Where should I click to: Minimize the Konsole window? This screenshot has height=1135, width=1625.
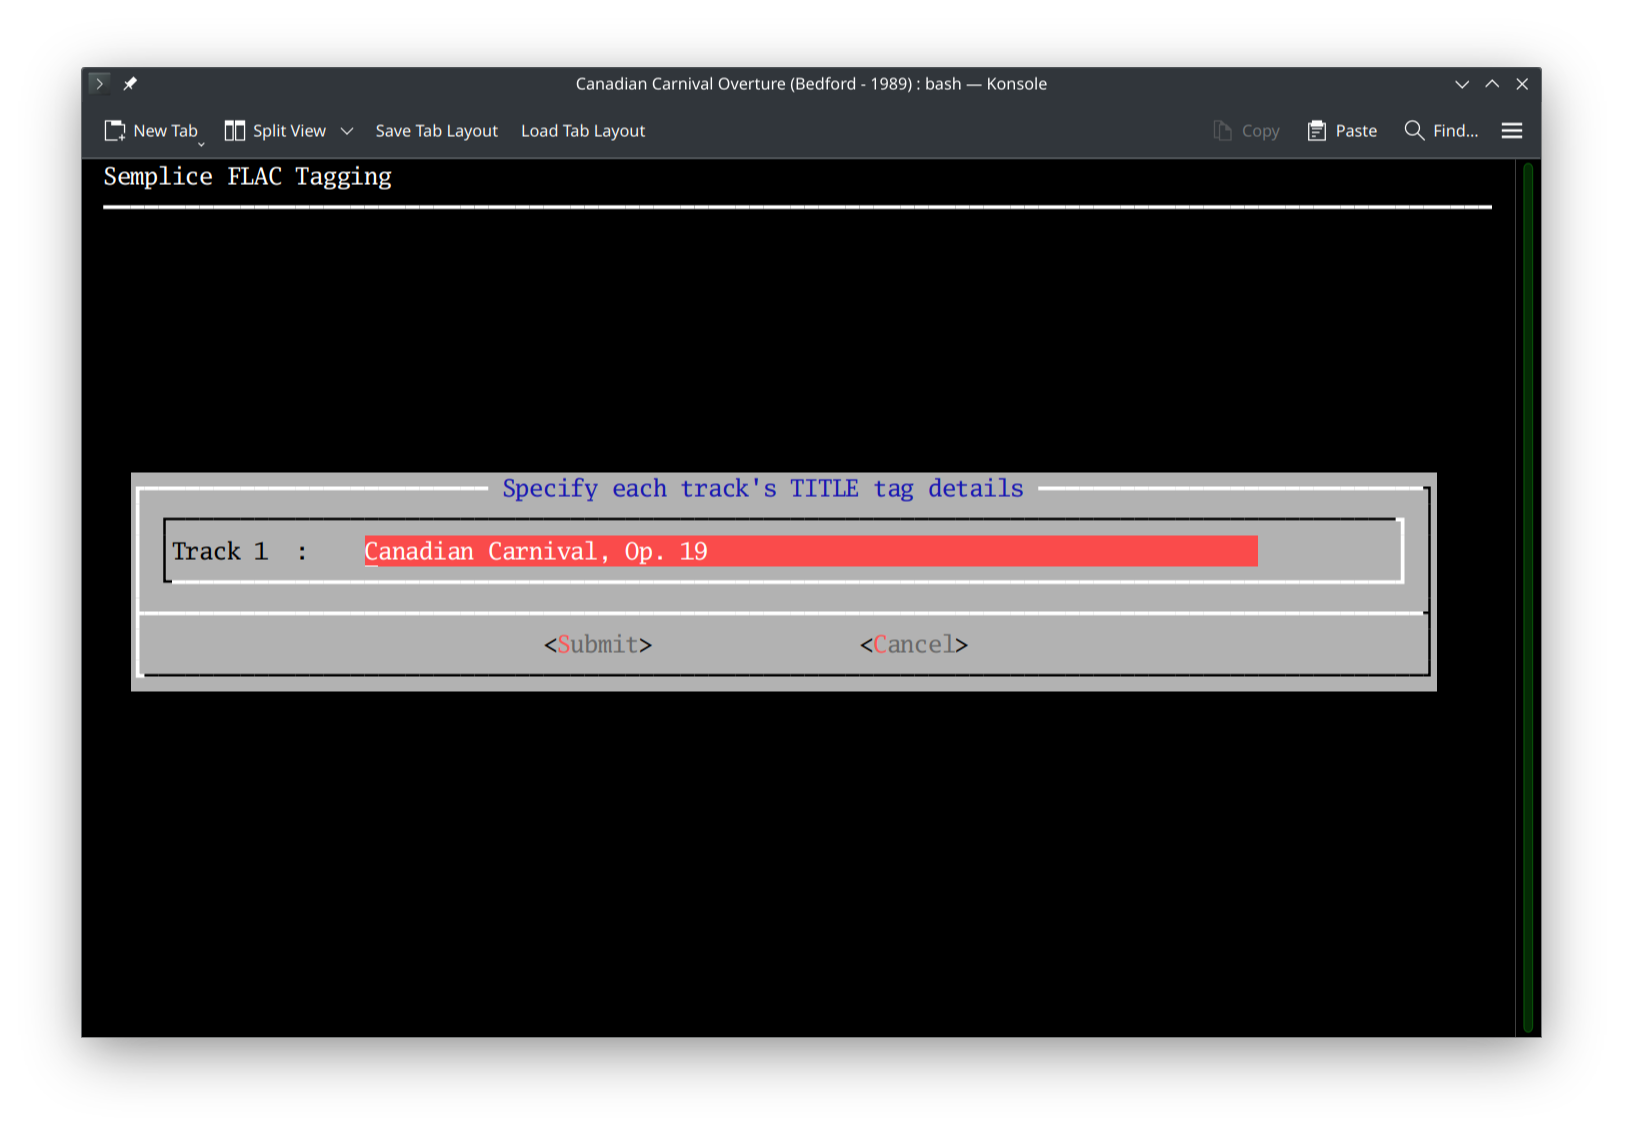coord(1462,84)
